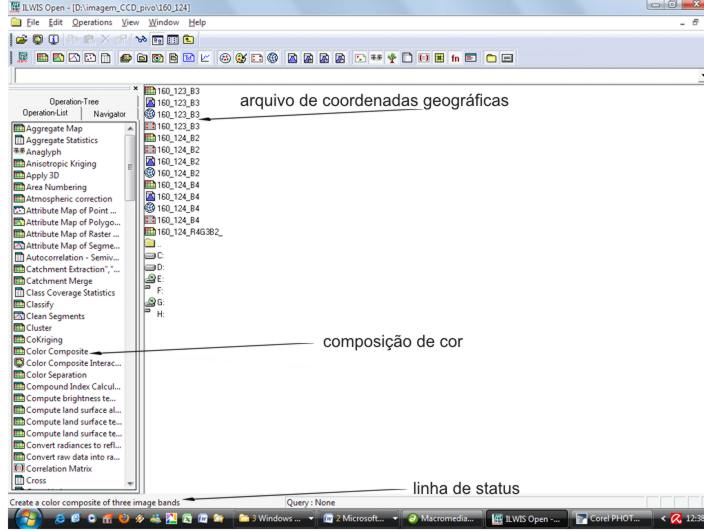Viewport: 704px width, 531px height.
Task: Click the yellow folder icon in the object toolbar
Action: [x=491, y=59]
